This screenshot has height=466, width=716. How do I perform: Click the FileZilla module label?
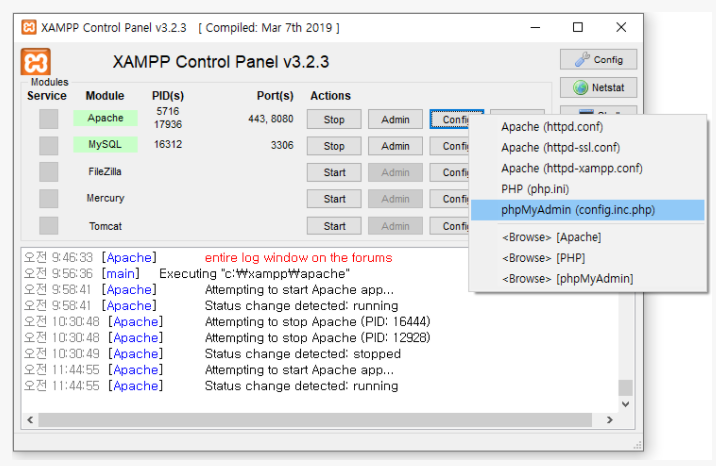pyautogui.click(x=105, y=172)
